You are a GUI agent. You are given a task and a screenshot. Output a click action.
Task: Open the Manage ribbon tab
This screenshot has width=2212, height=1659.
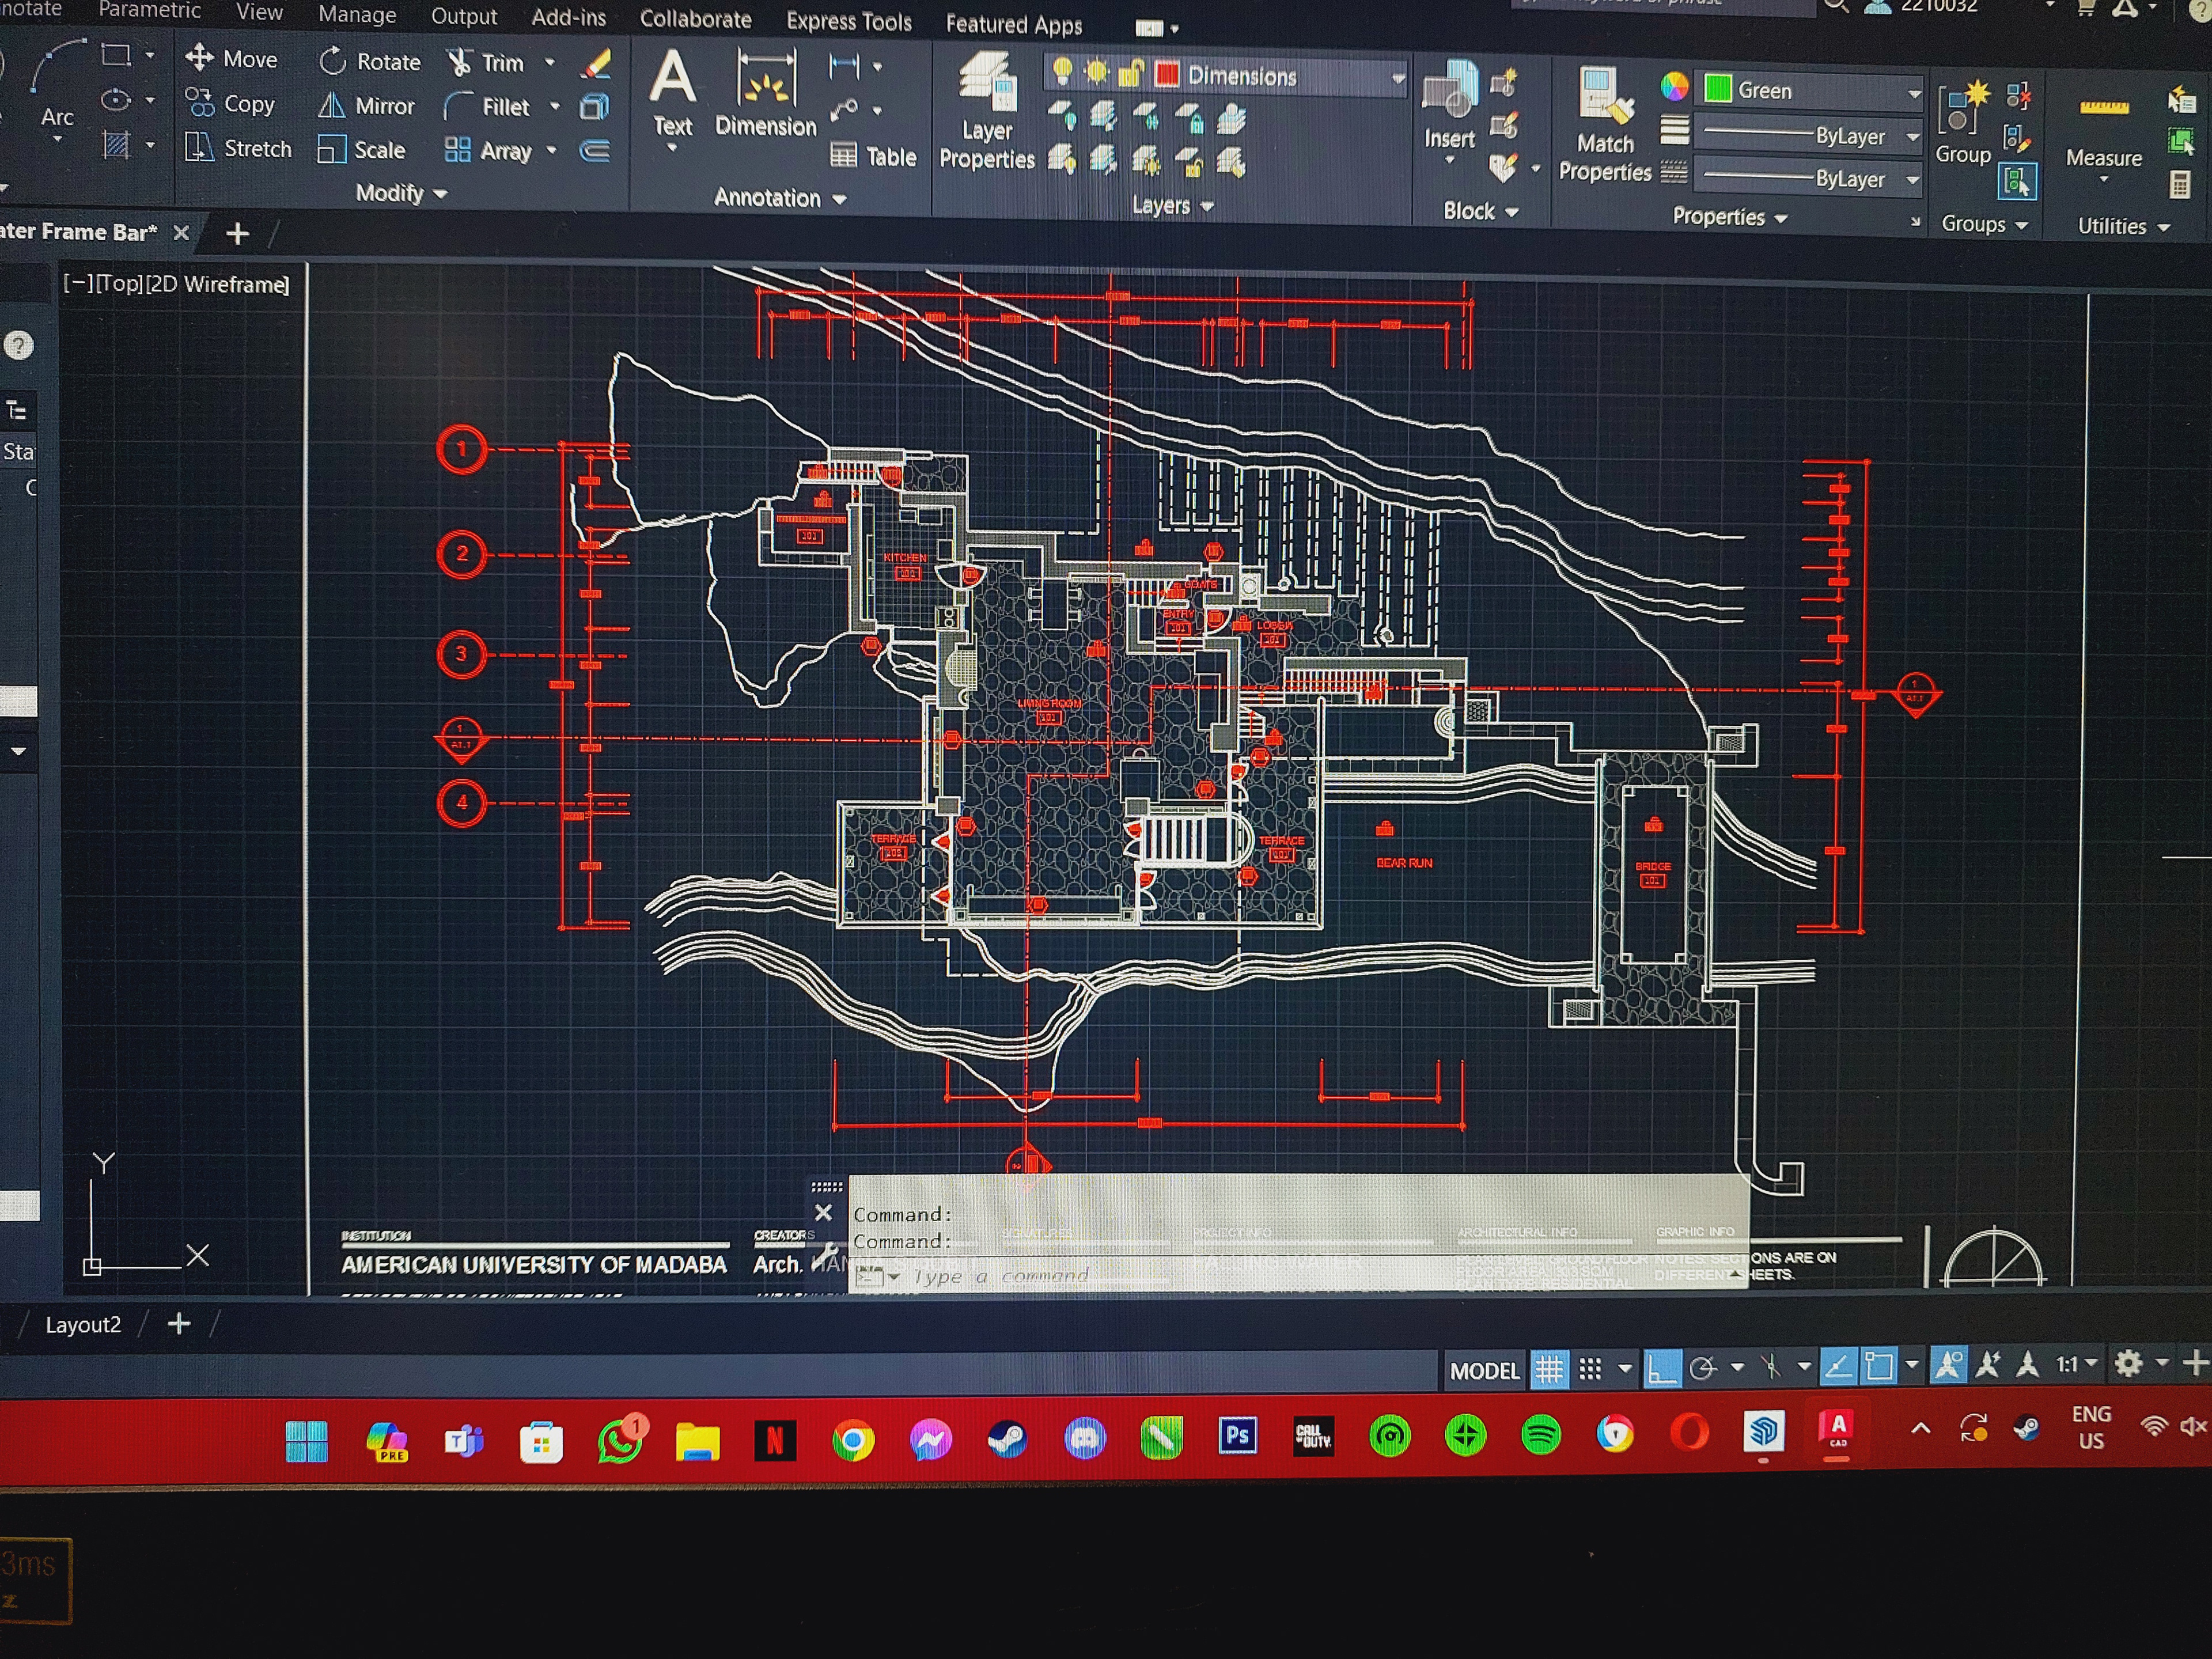click(357, 14)
